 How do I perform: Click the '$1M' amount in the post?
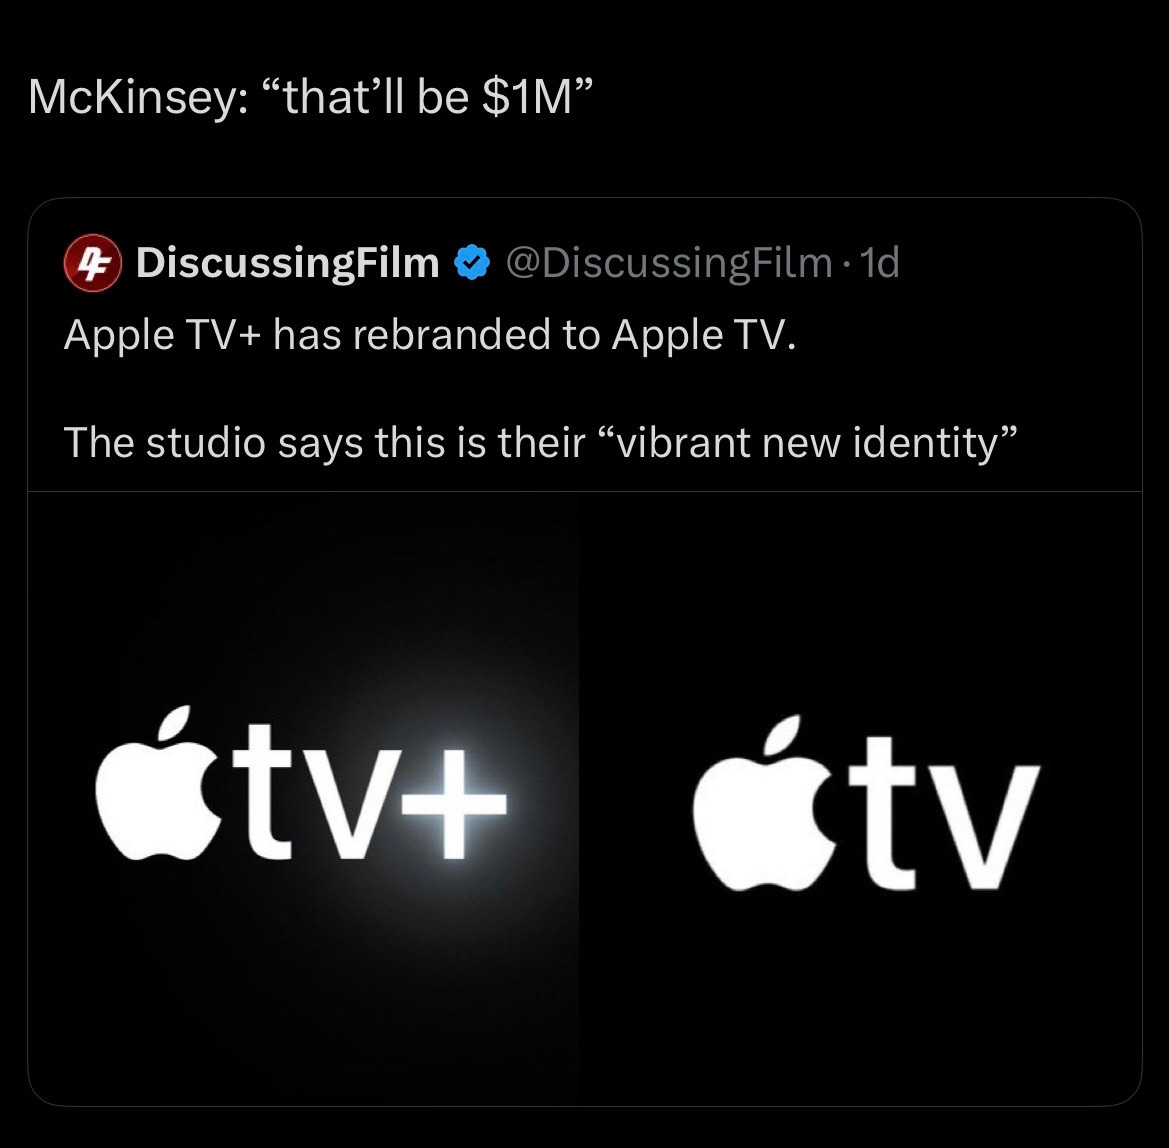(x=529, y=97)
